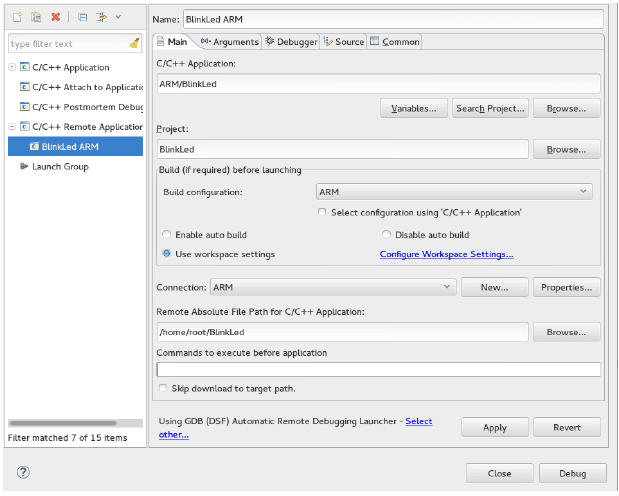Screen dimensions: 619x496
Task: Collapse all launch configurations icon
Action: point(82,17)
